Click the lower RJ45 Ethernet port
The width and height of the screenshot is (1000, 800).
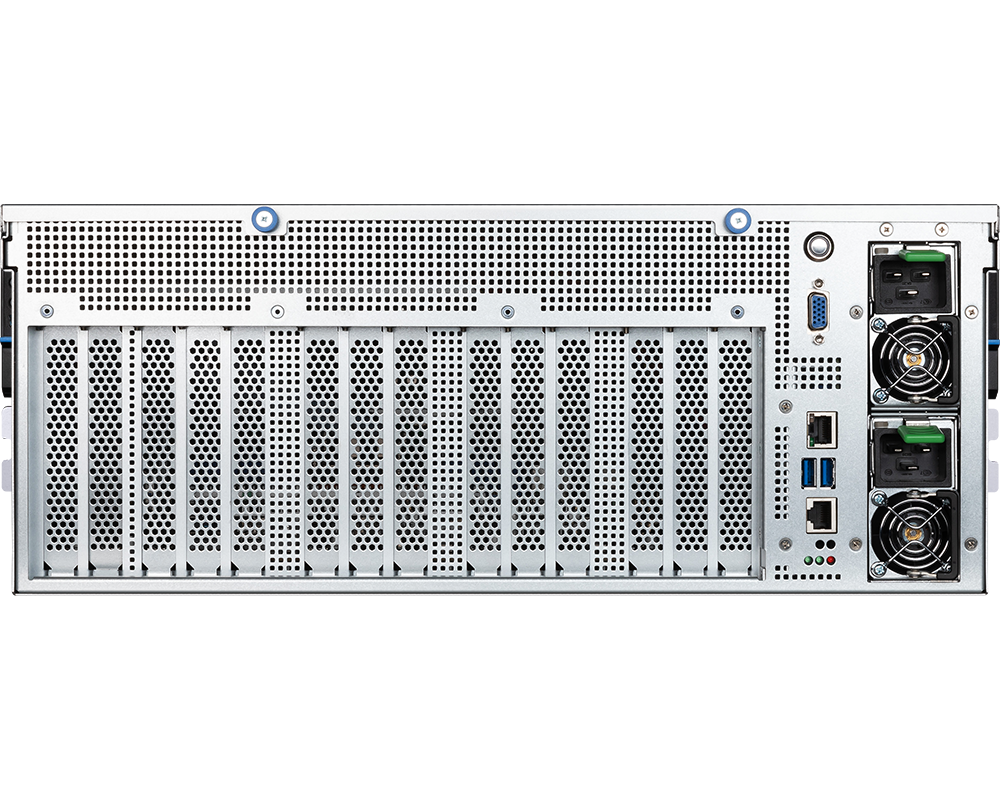pos(820,515)
